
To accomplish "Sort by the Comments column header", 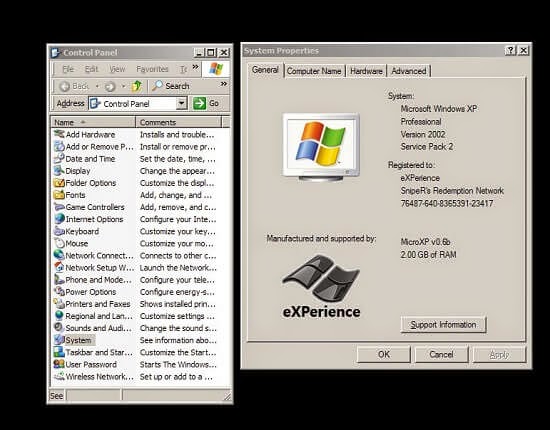I will pyautogui.click(x=179, y=122).
